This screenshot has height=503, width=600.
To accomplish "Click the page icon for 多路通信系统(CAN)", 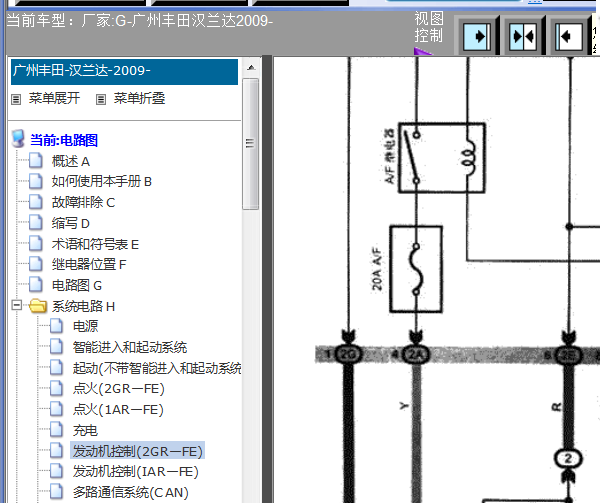I will tap(57, 492).
